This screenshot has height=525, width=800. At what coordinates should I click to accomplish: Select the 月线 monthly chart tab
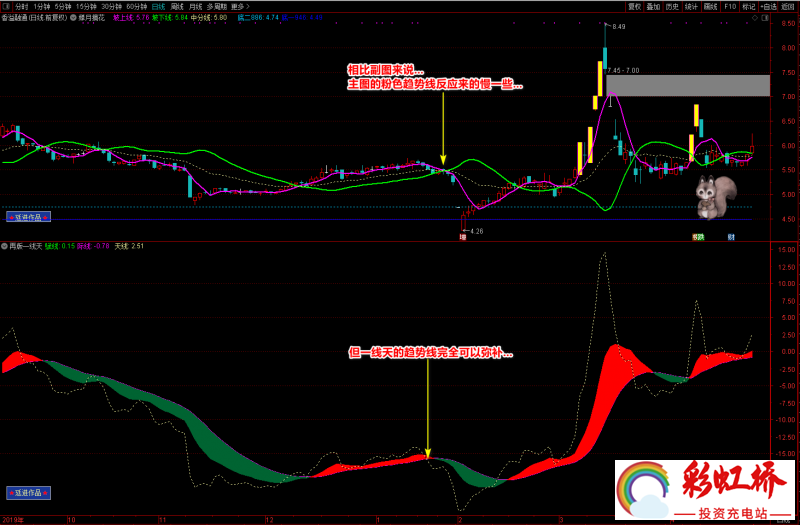click(x=195, y=7)
